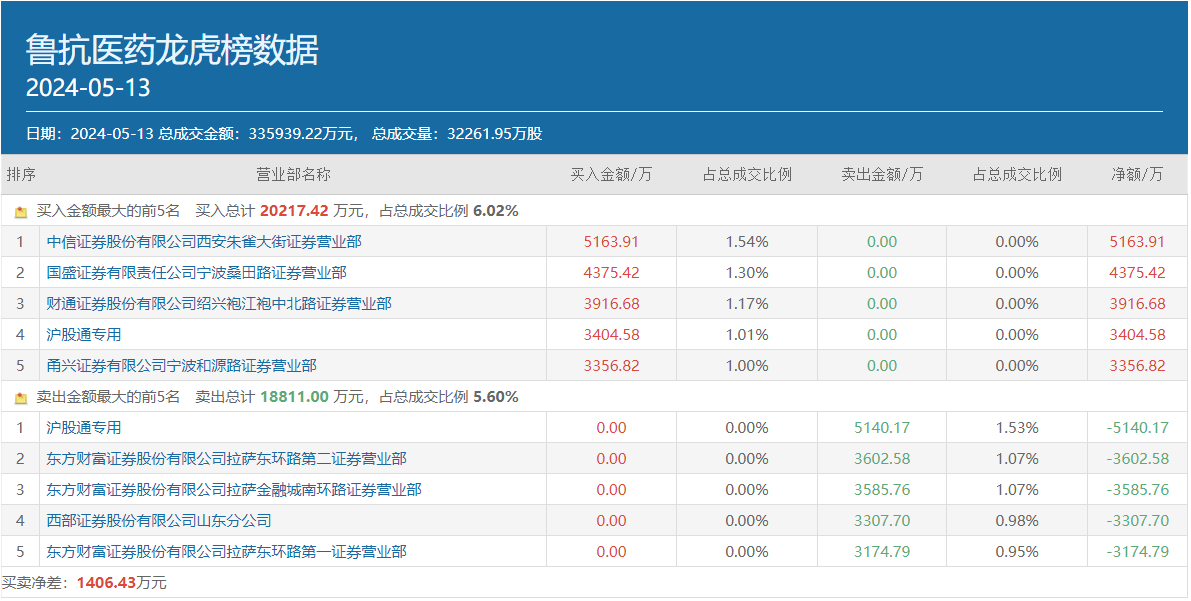Open 中信证券西安朱雀大街证券营业部 link
This screenshot has width=1191, height=601.
click(204, 242)
